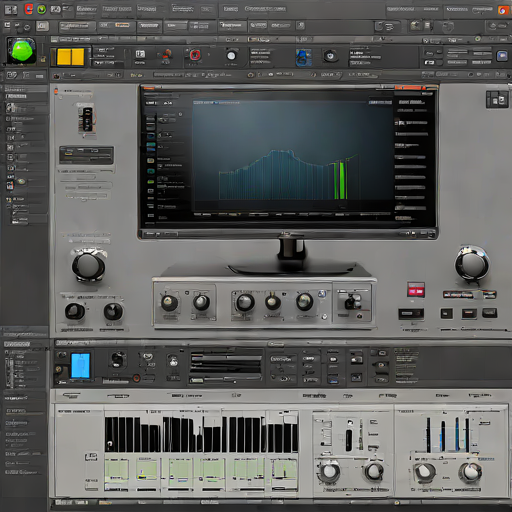This screenshot has height=512, width=512.
Task: Click the rightmost black button below large right knob
Action: pos(490,313)
